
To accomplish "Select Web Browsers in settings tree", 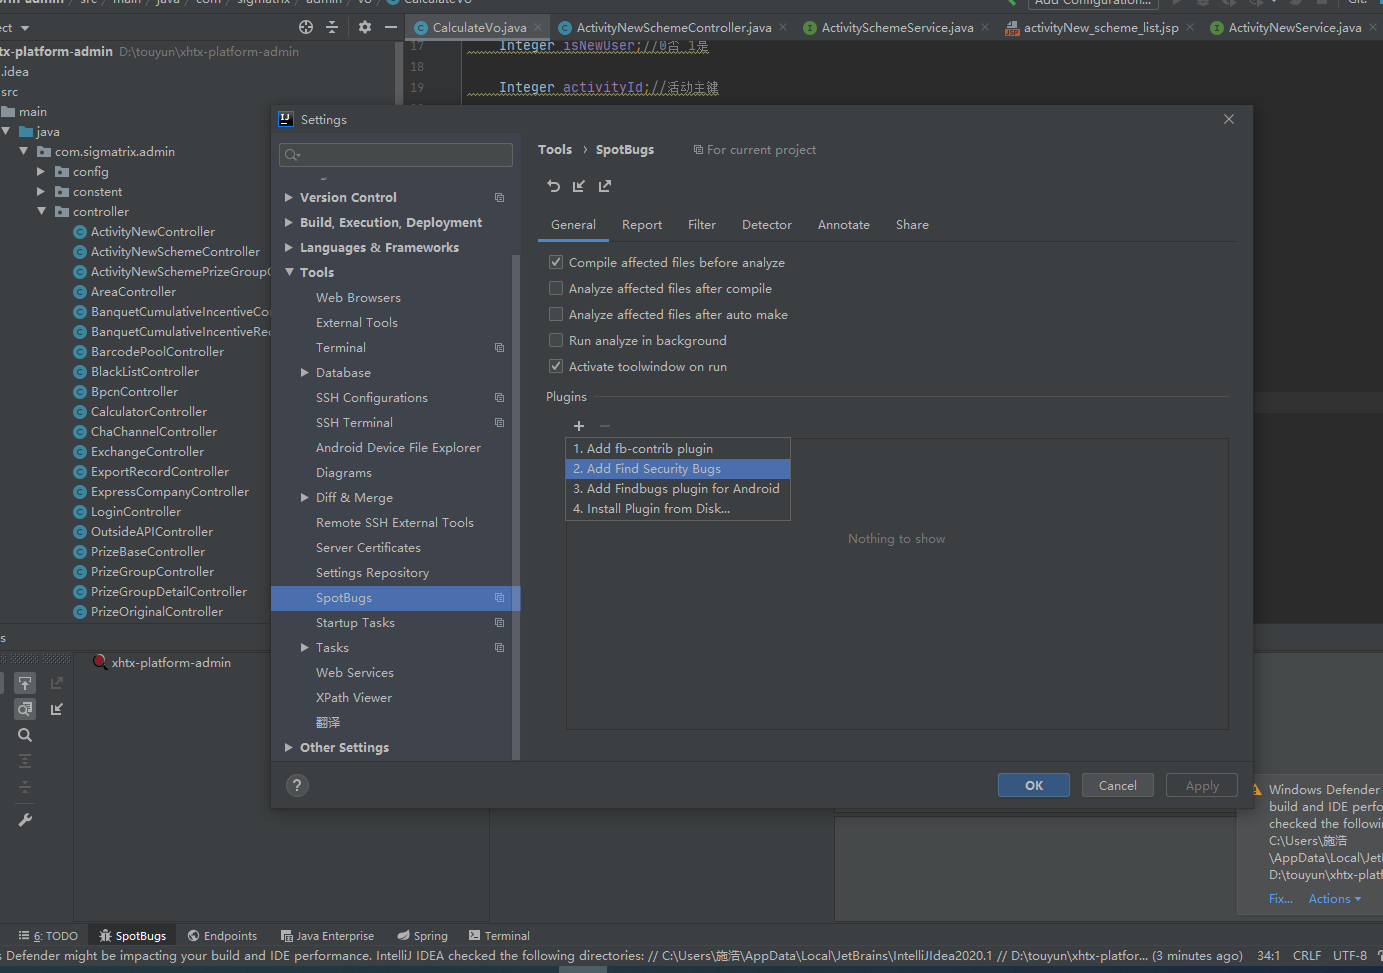I will pos(358,298).
